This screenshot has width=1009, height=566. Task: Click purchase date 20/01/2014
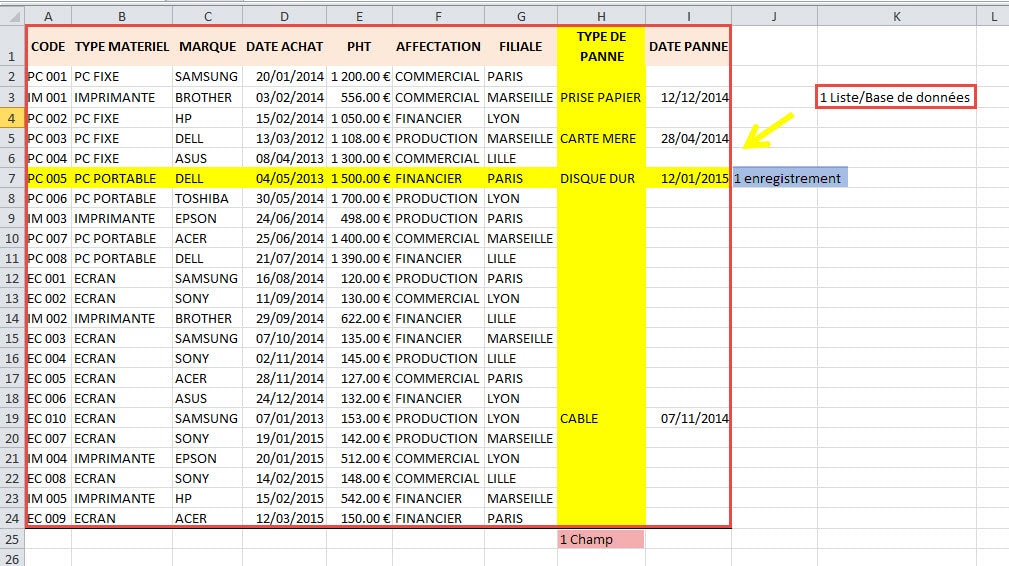coord(284,77)
